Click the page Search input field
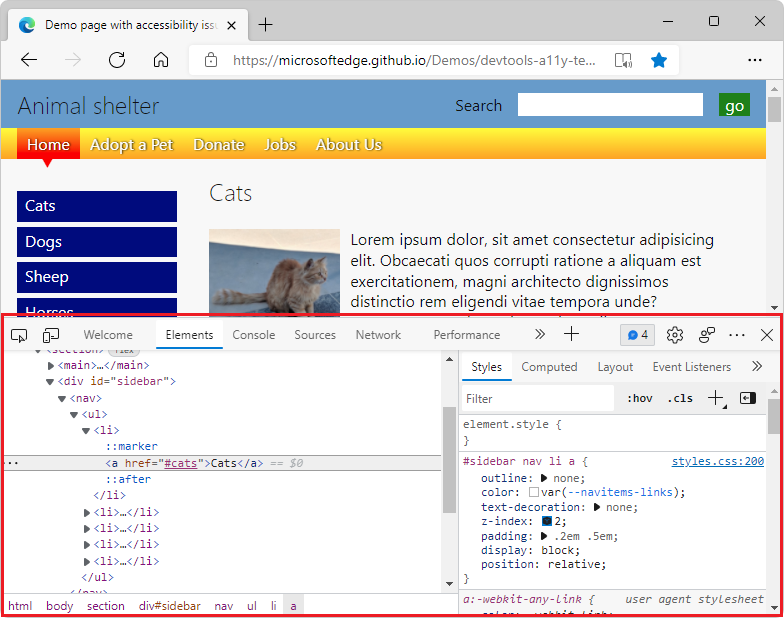784x618 pixels. pyautogui.click(x=610, y=104)
